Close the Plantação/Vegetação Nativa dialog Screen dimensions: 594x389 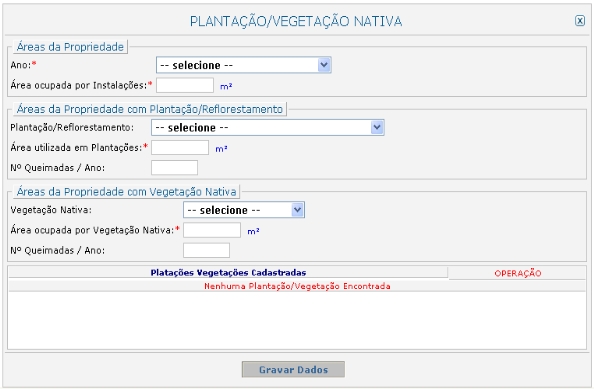click(580, 20)
